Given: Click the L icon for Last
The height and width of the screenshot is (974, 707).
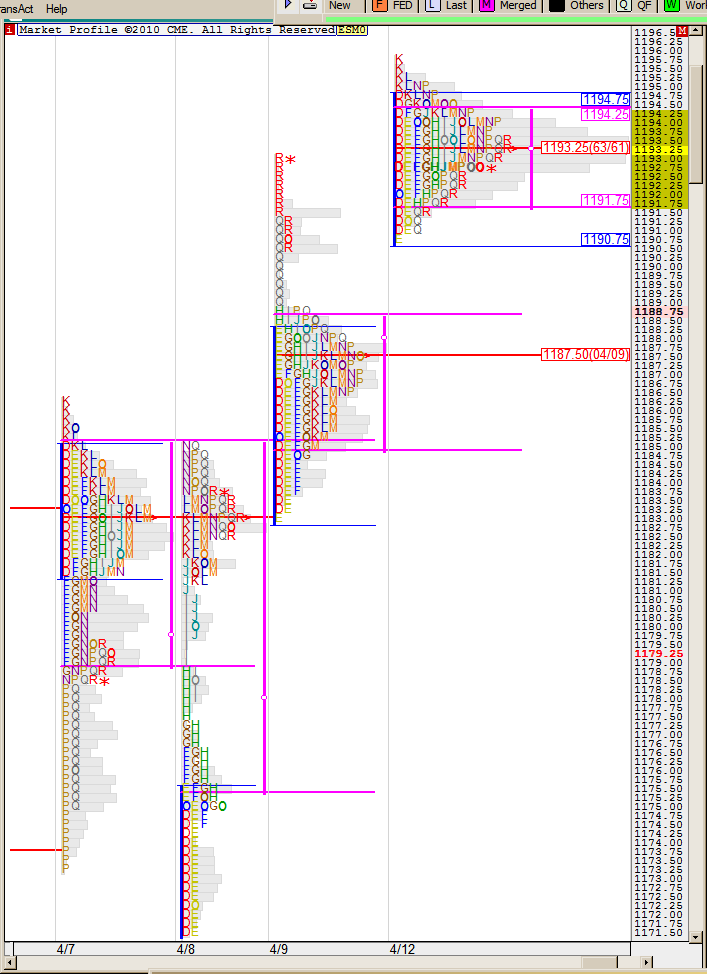Looking at the screenshot, I should (x=432, y=5).
